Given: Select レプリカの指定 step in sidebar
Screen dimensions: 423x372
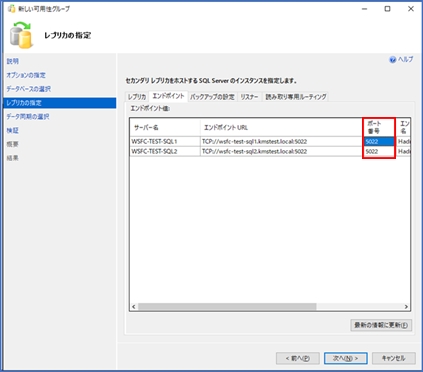Looking at the screenshot, I should tap(60, 103).
